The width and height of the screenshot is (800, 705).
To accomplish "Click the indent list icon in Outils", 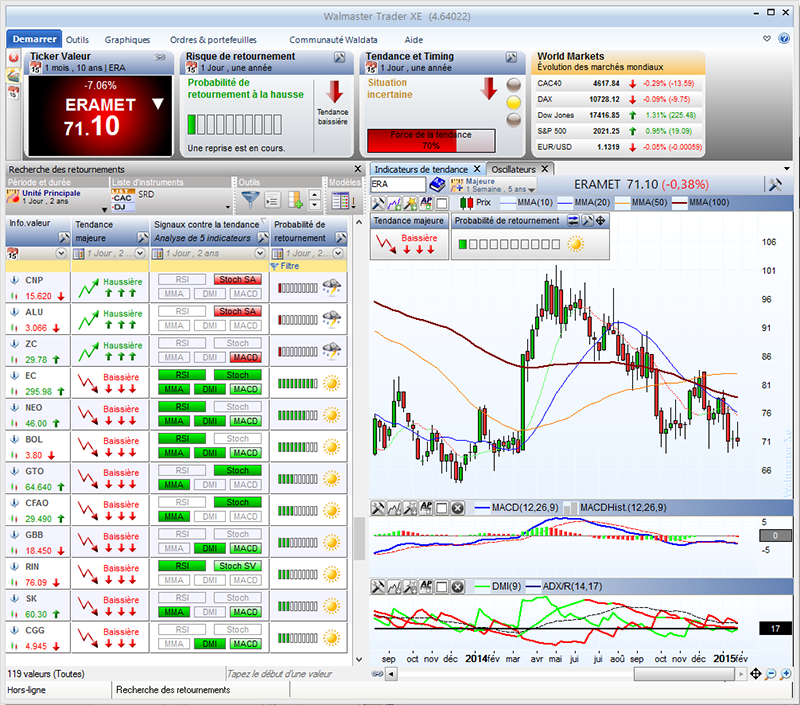I will tap(272, 200).
